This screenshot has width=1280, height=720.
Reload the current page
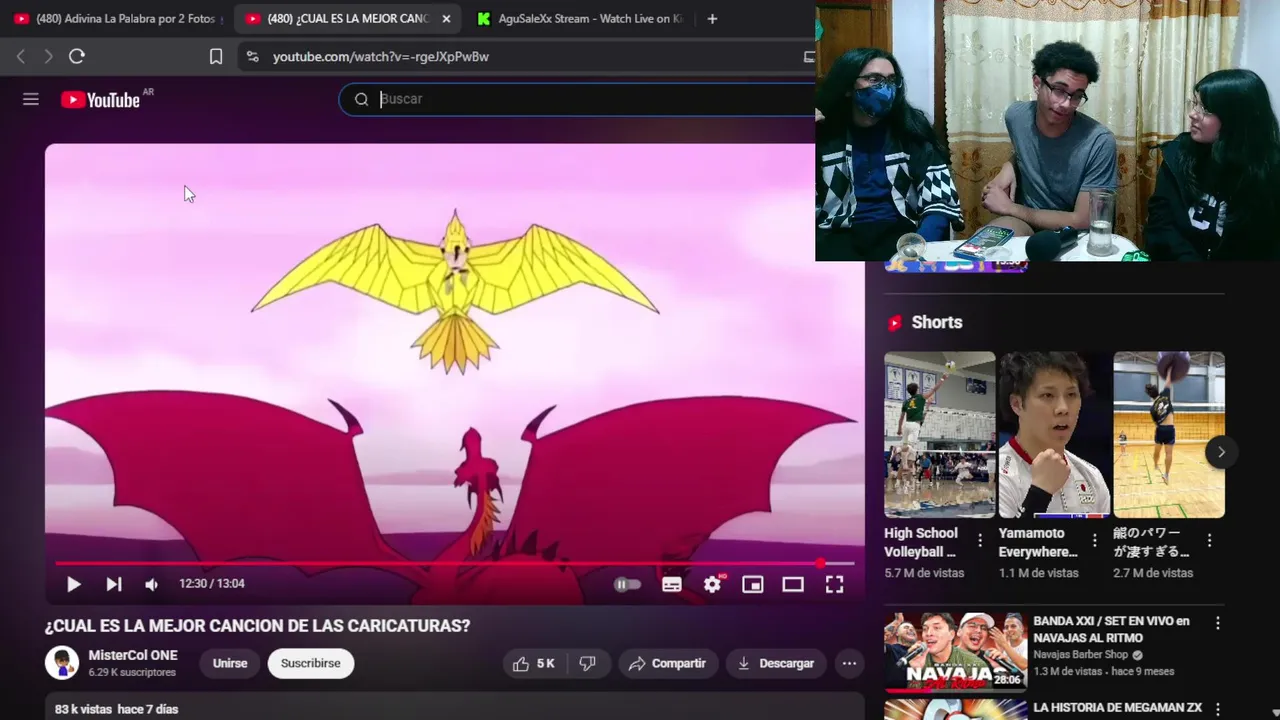coord(77,56)
